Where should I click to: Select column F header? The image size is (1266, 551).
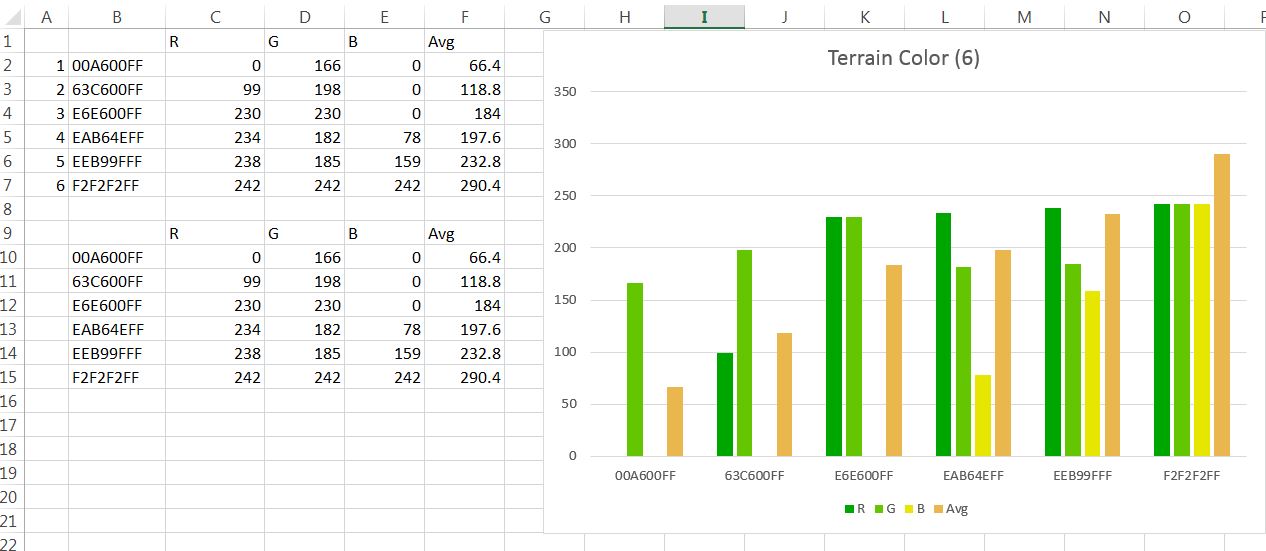(464, 16)
